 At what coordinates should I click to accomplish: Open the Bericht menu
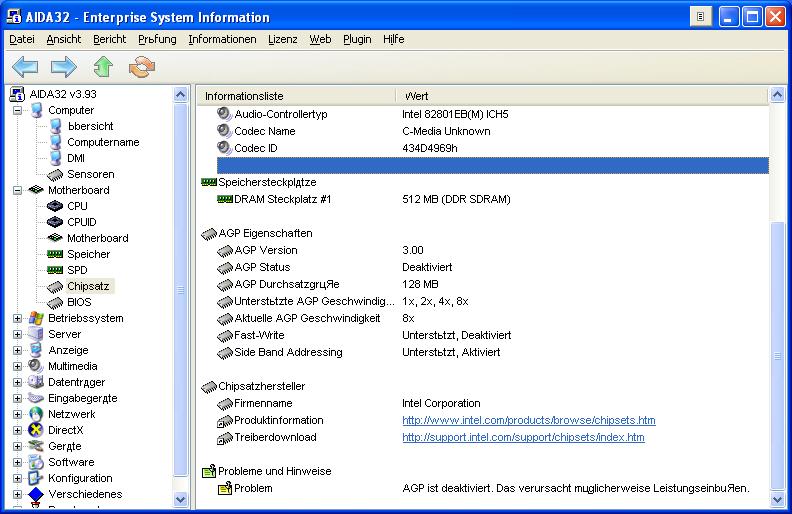coord(110,39)
